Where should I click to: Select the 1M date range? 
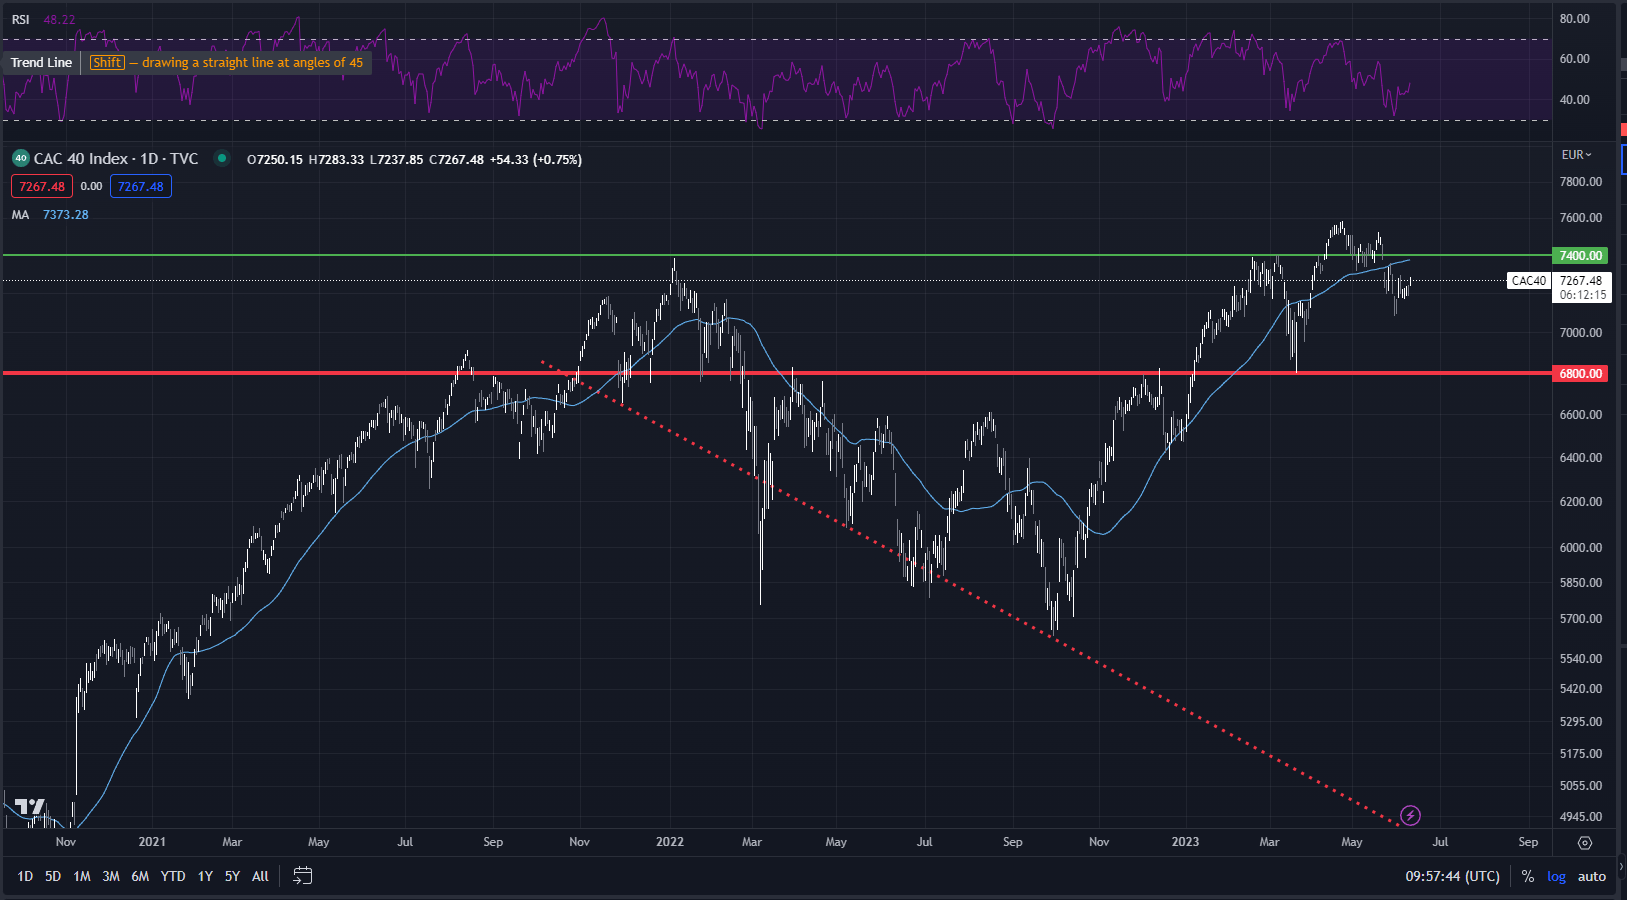click(x=82, y=876)
